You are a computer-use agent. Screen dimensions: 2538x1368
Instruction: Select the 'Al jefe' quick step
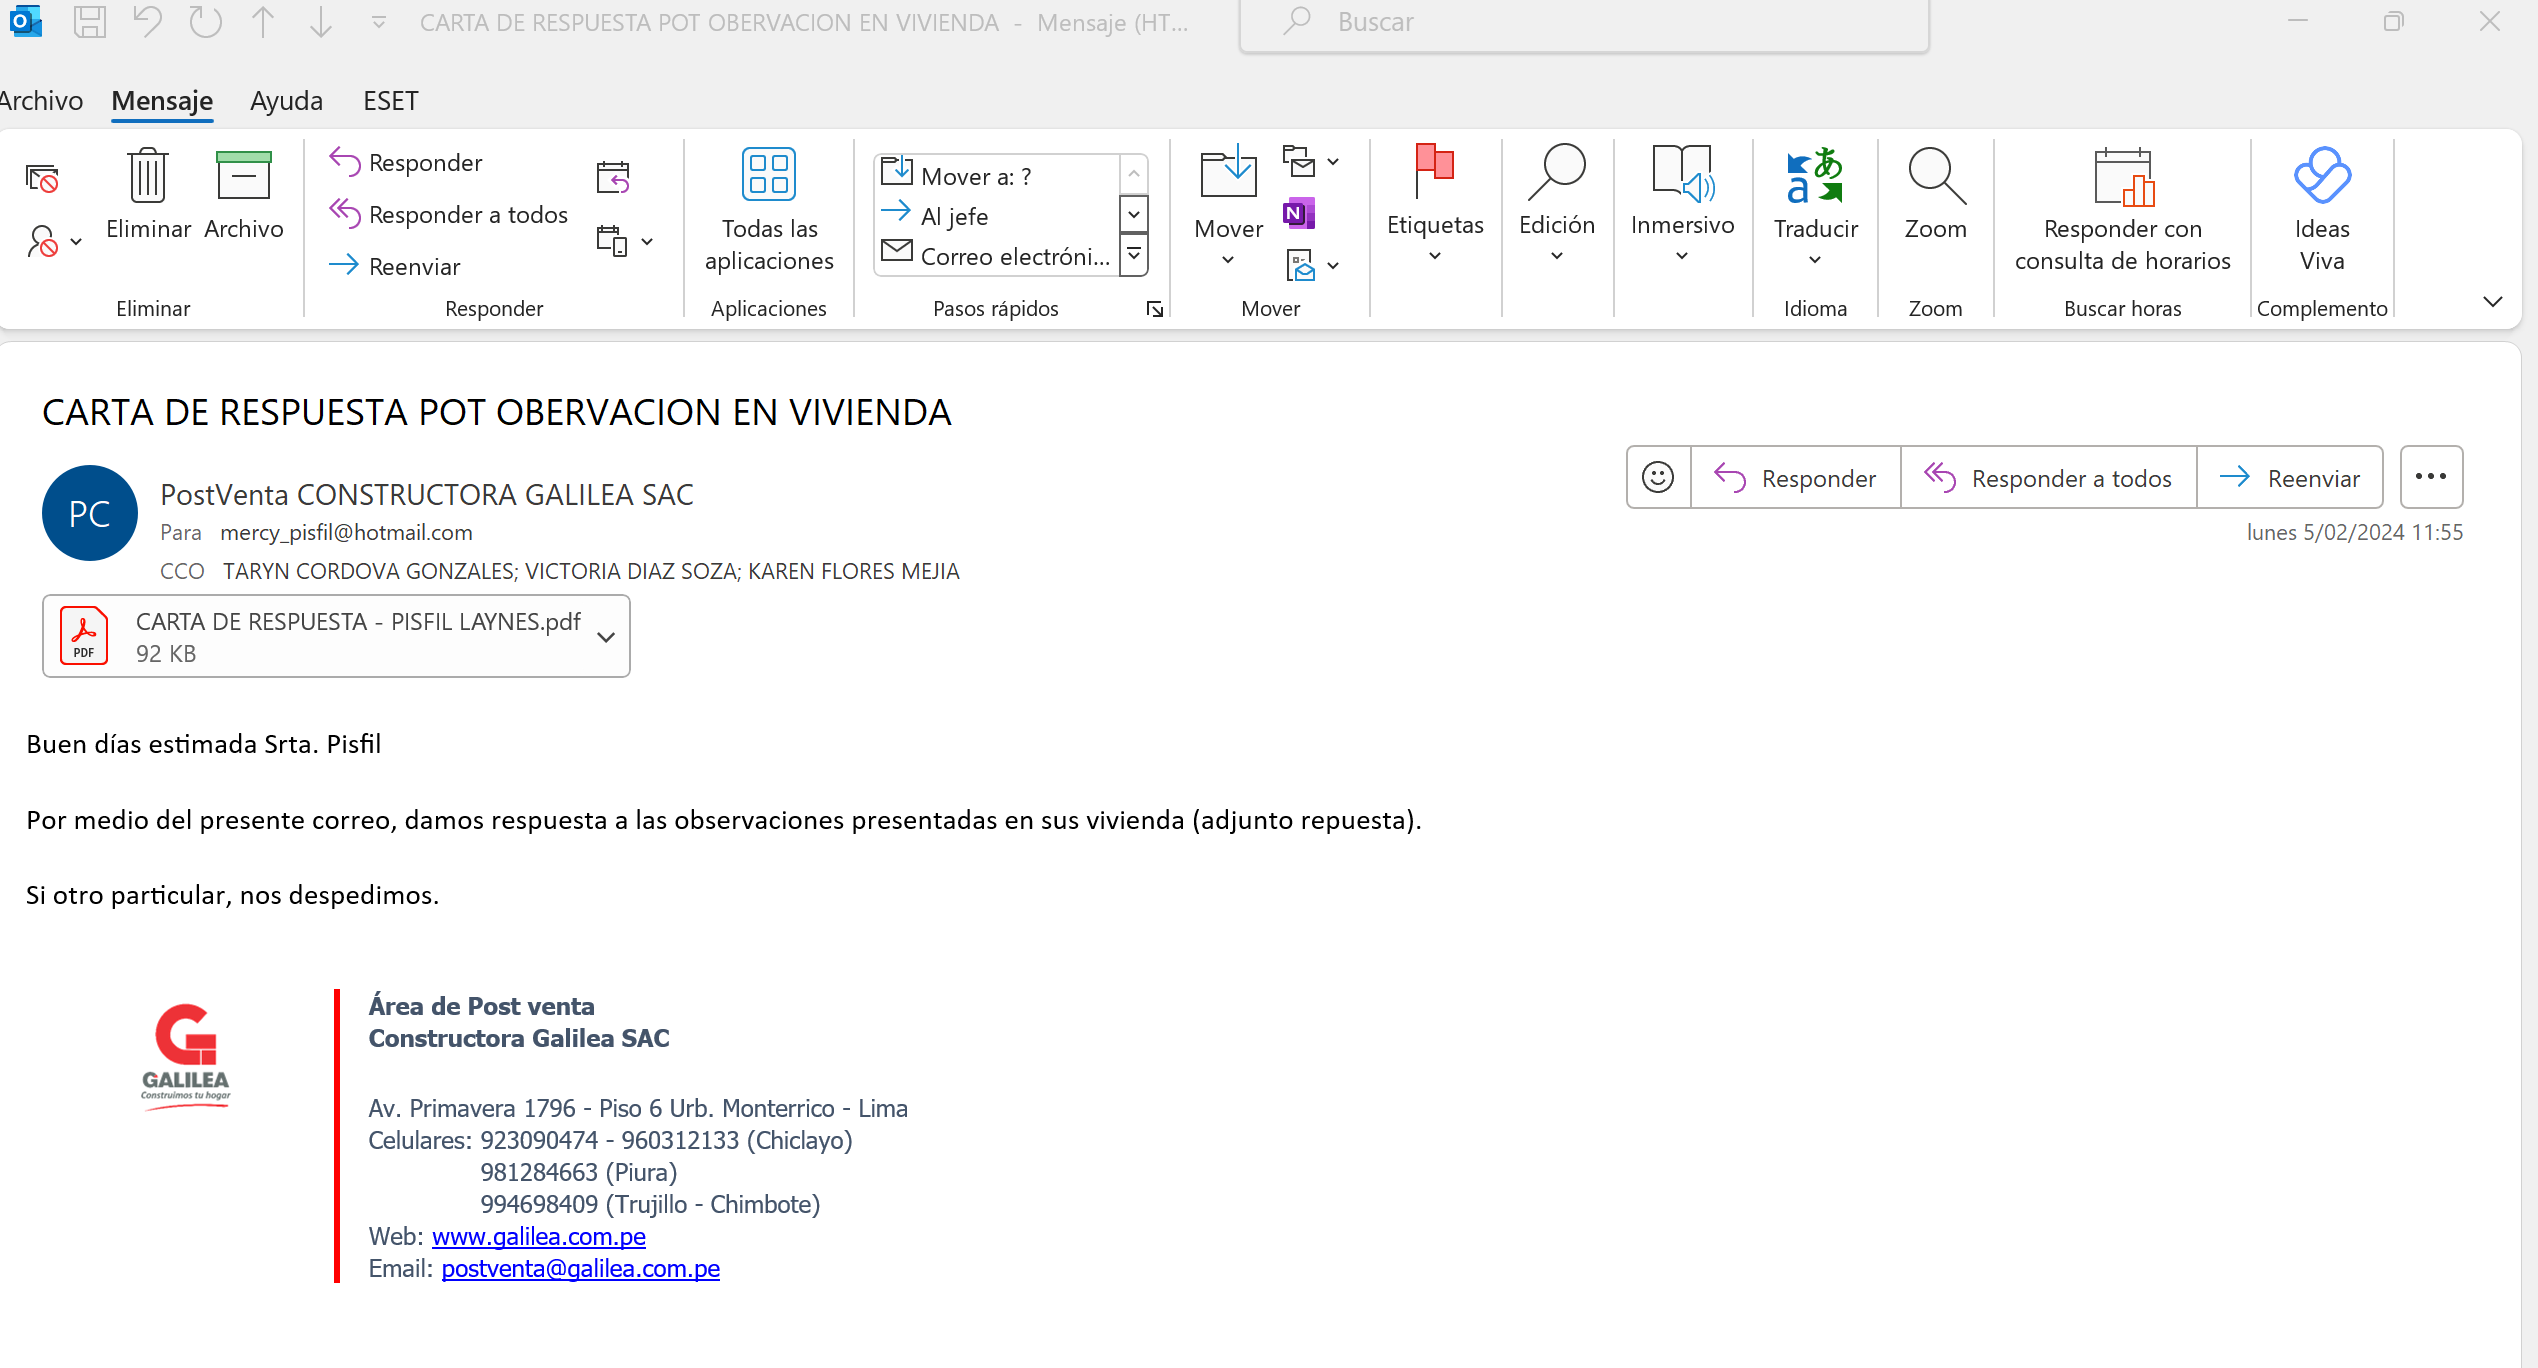click(x=996, y=216)
